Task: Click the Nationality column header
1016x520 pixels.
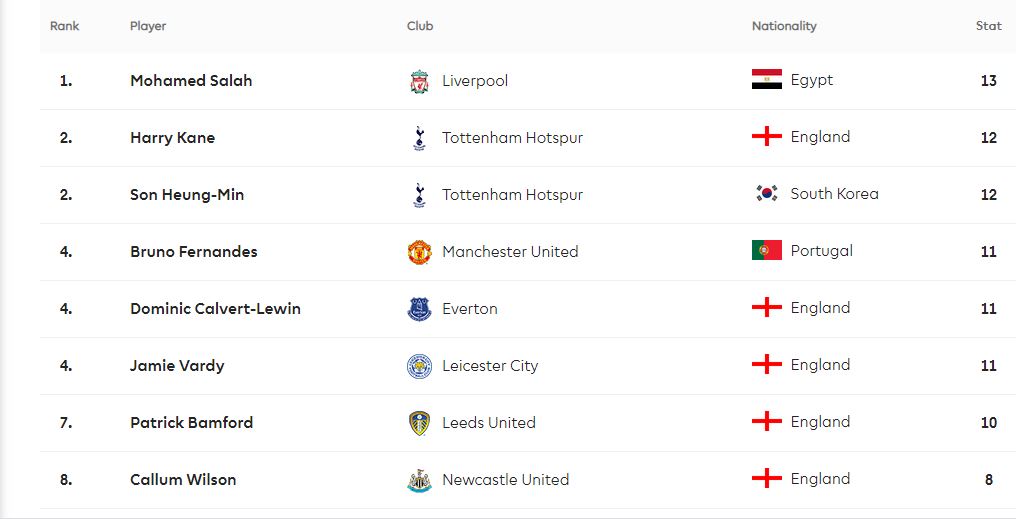Action: point(784,26)
